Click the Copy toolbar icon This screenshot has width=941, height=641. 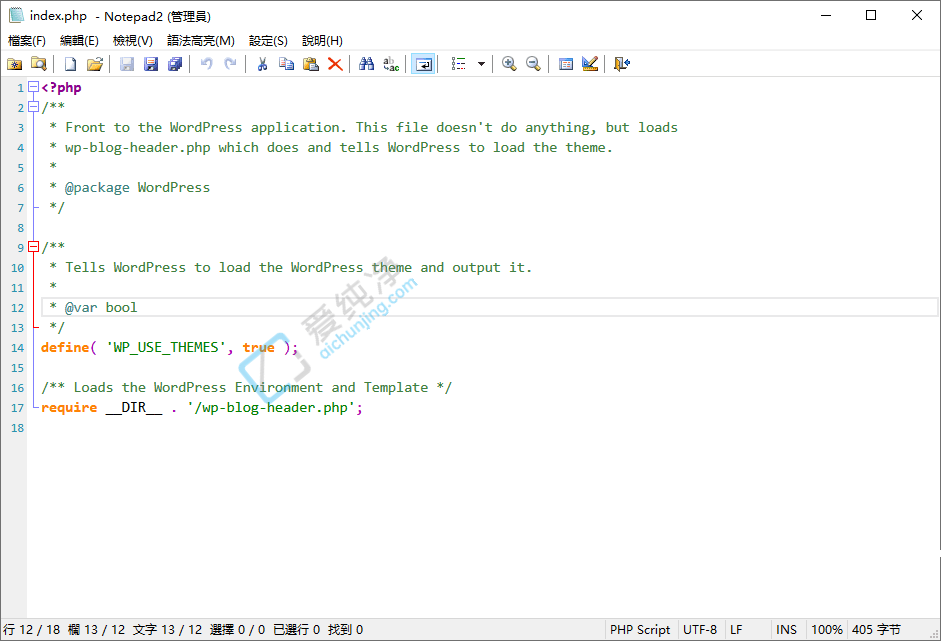coord(286,64)
